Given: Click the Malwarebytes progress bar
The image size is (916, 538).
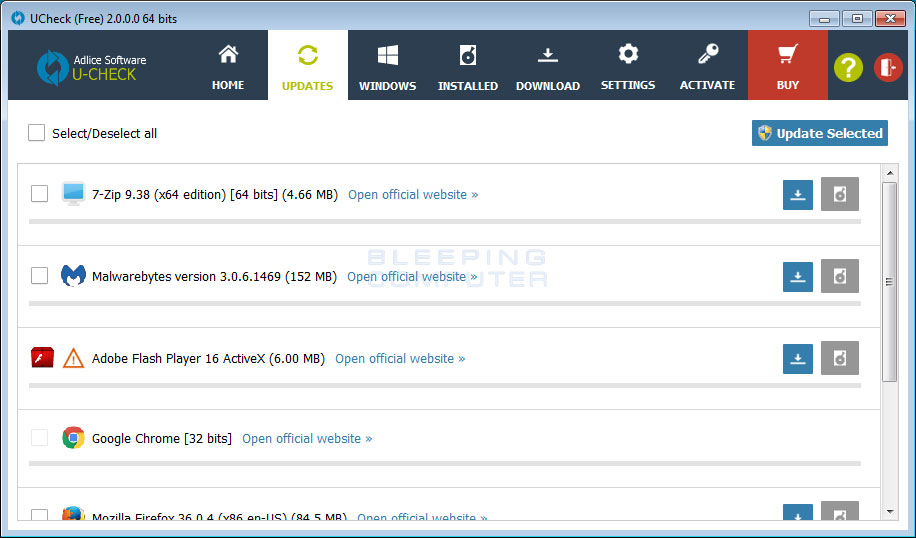Looking at the screenshot, I should (445, 303).
